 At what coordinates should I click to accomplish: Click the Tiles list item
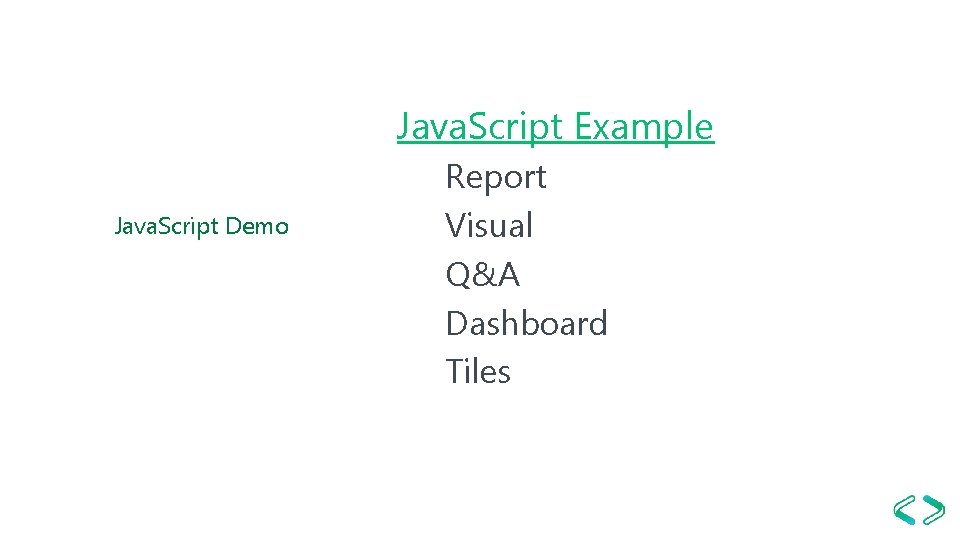tap(478, 372)
